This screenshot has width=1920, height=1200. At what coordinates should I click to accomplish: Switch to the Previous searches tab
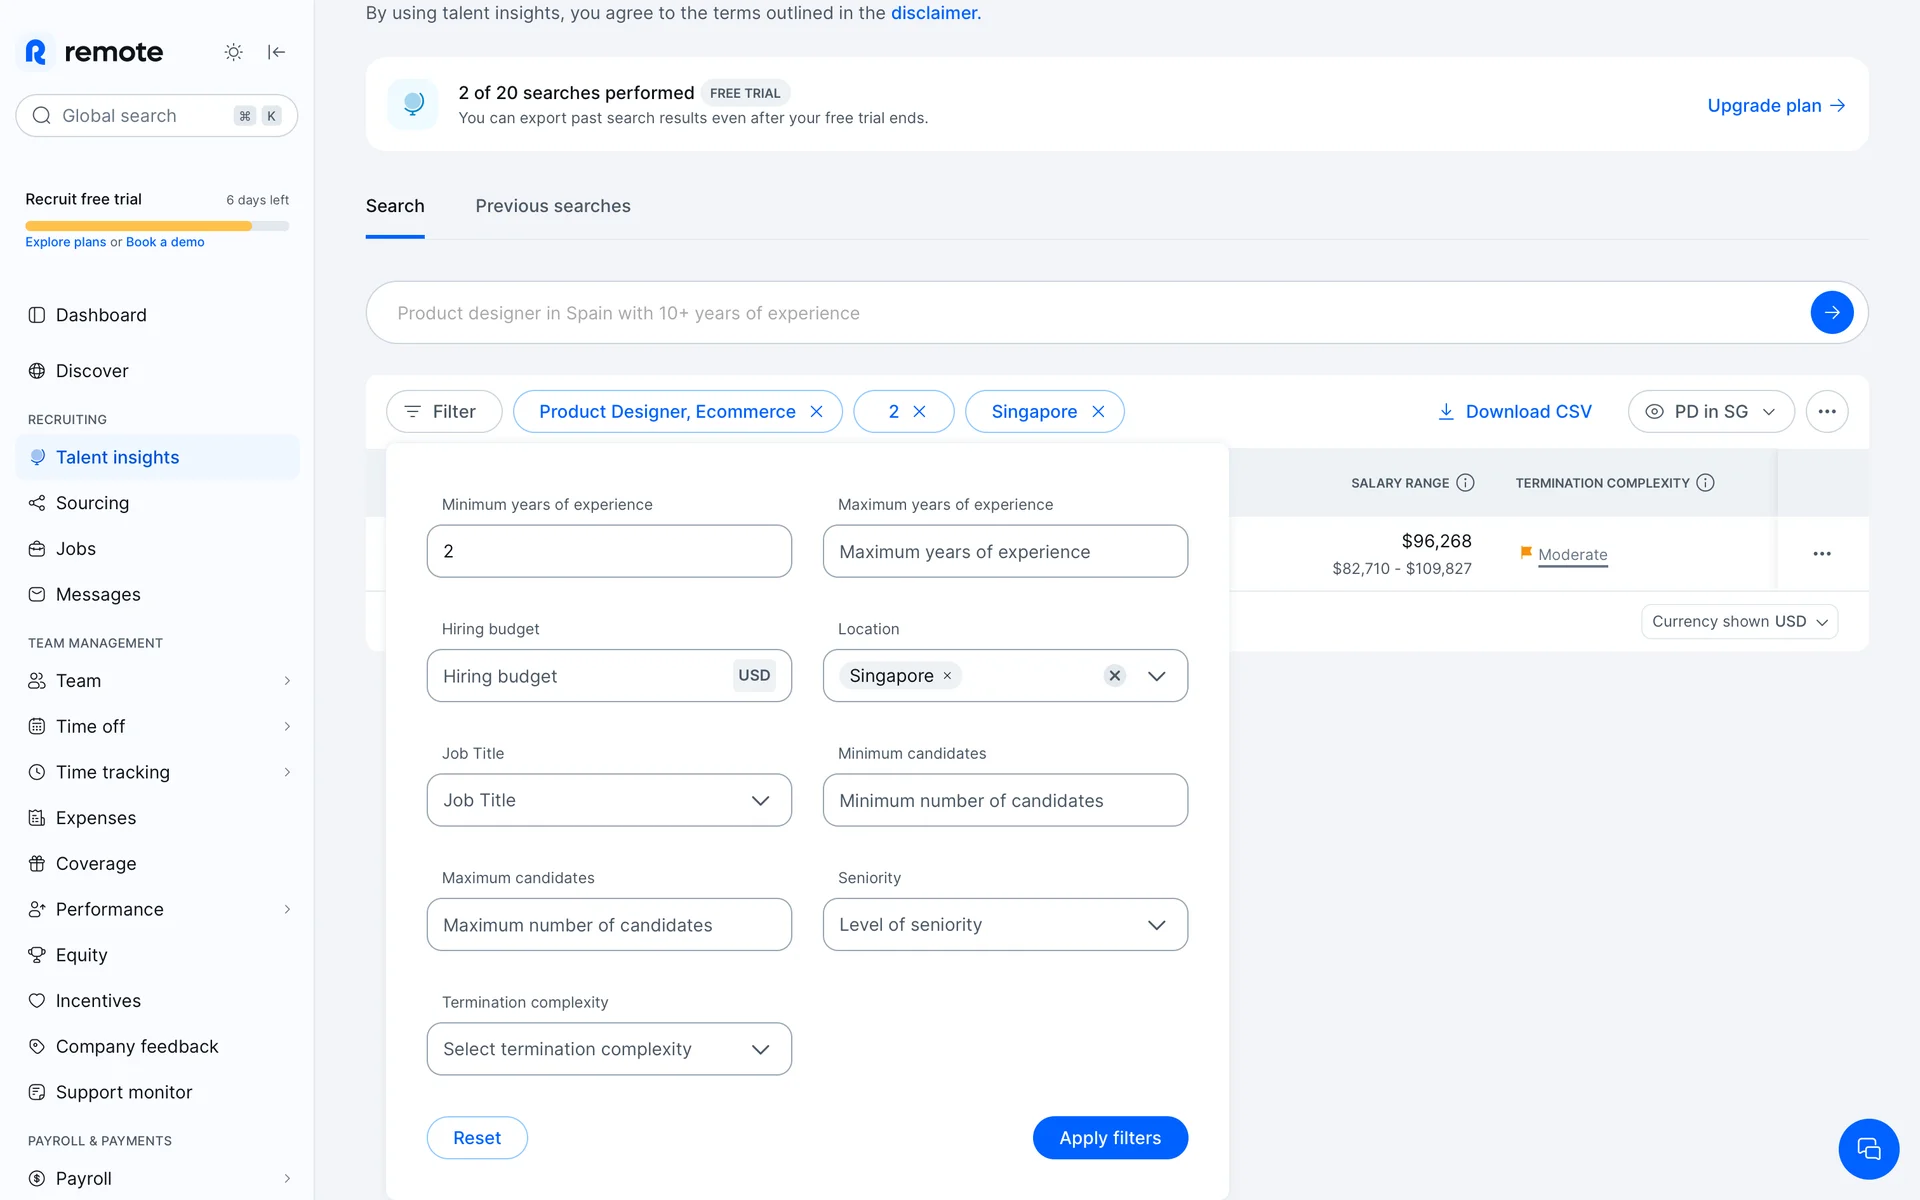[x=552, y=206]
